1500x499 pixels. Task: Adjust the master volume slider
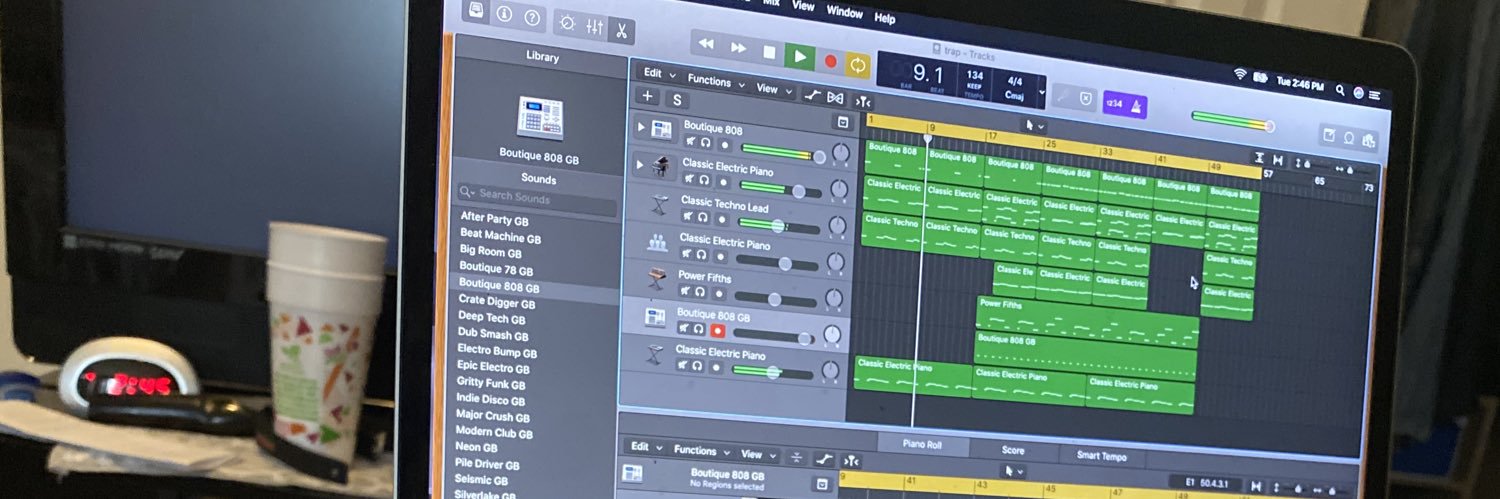pyautogui.click(x=1232, y=120)
